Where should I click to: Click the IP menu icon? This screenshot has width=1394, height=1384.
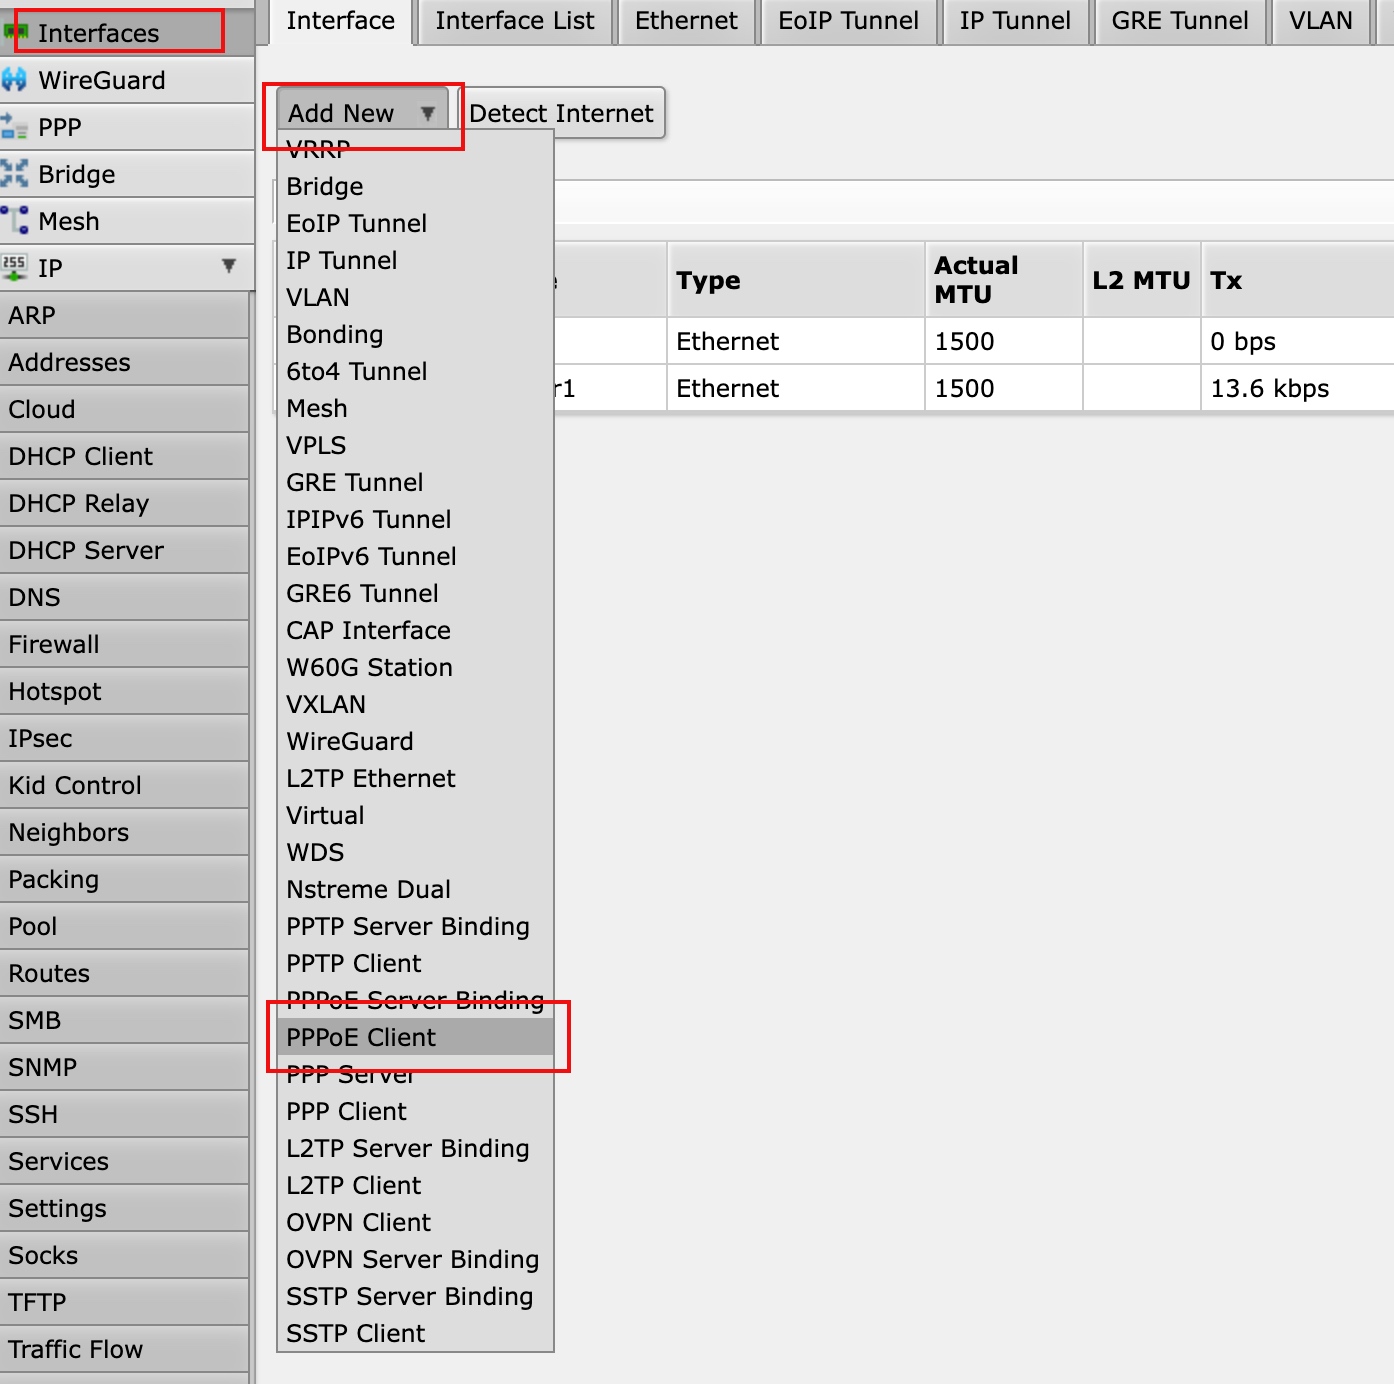(x=15, y=267)
